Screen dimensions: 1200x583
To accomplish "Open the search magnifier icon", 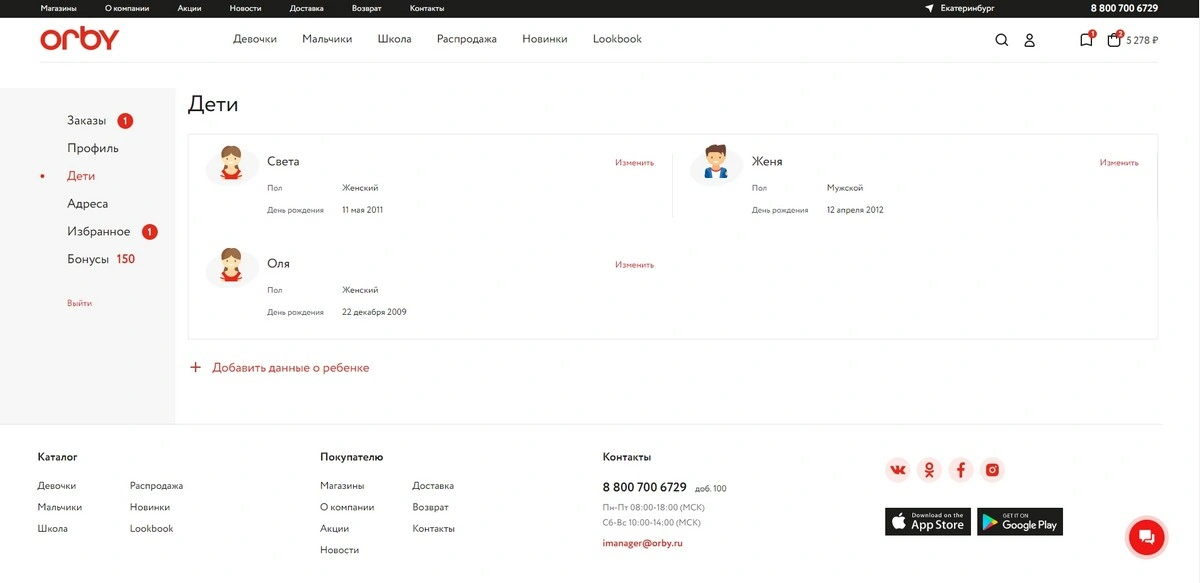I will (x=1001, y=40).
